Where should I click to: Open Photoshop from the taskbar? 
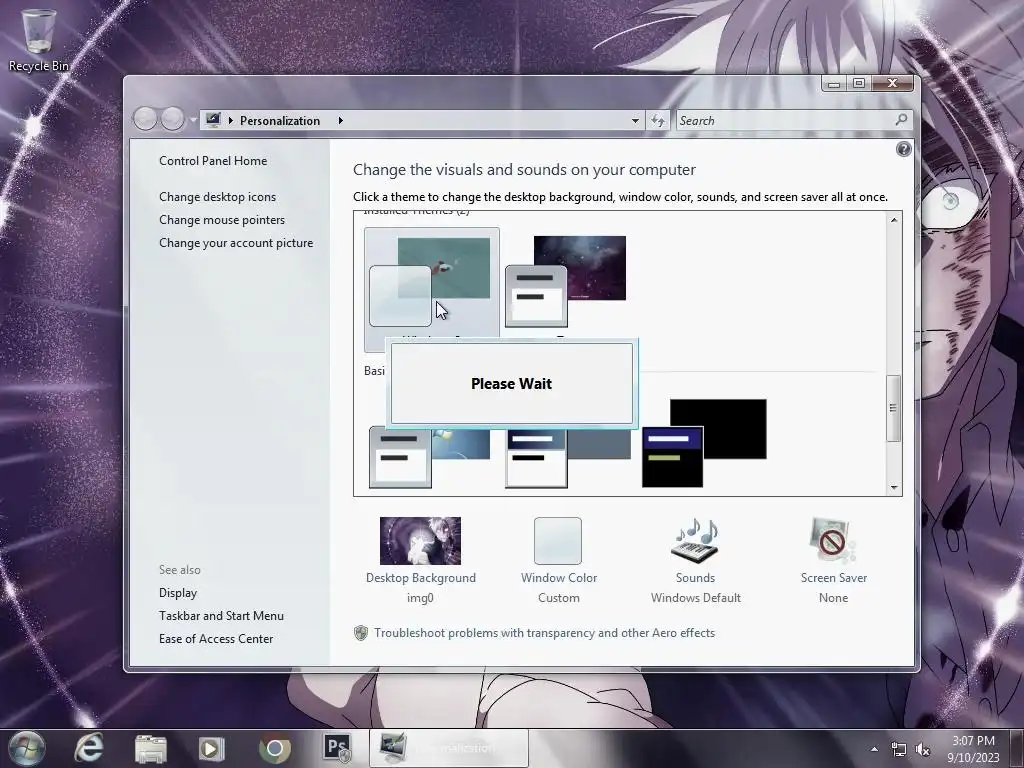pyautogui.click(x=338, y=748)
